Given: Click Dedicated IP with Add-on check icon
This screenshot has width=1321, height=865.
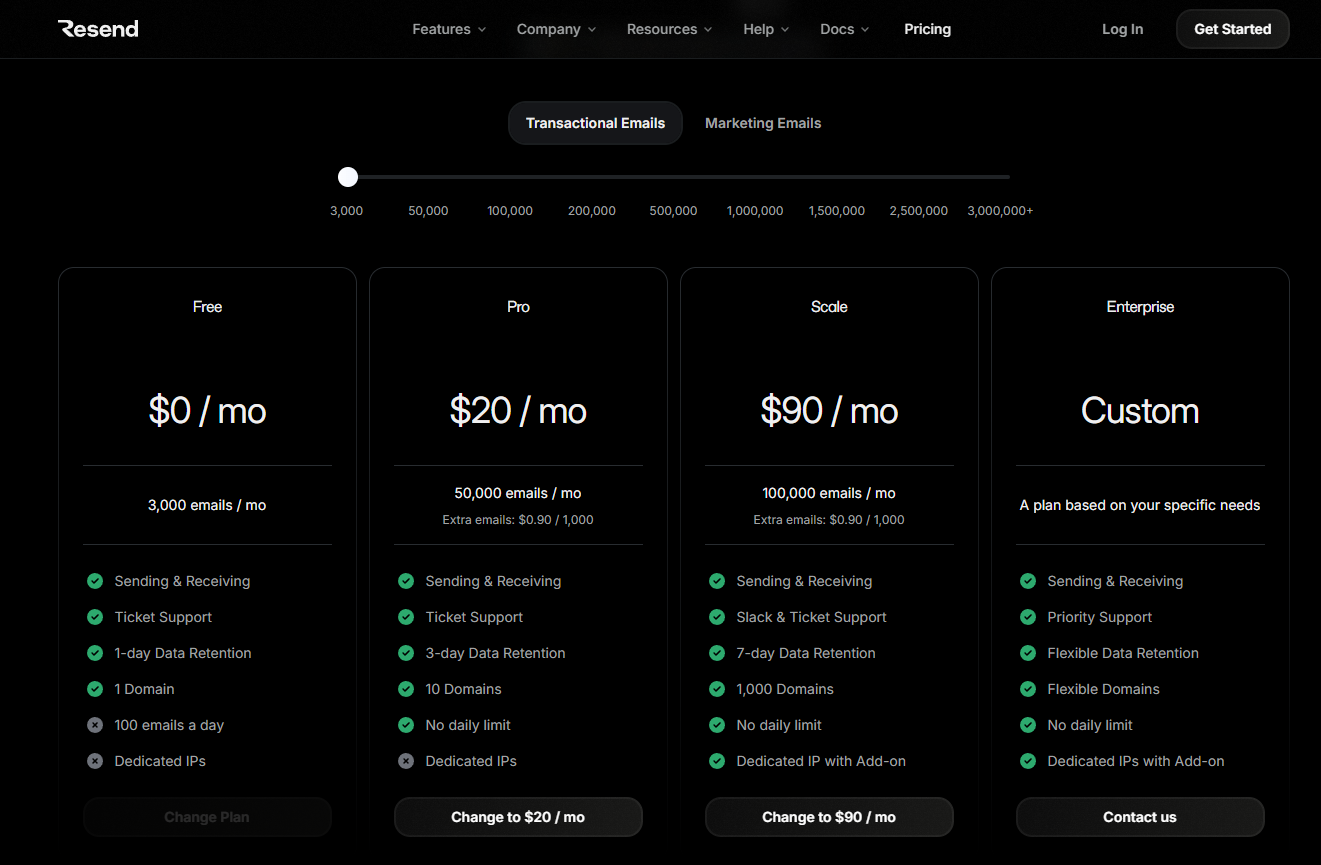Looking at the screenshot, I should pos(717,761).
